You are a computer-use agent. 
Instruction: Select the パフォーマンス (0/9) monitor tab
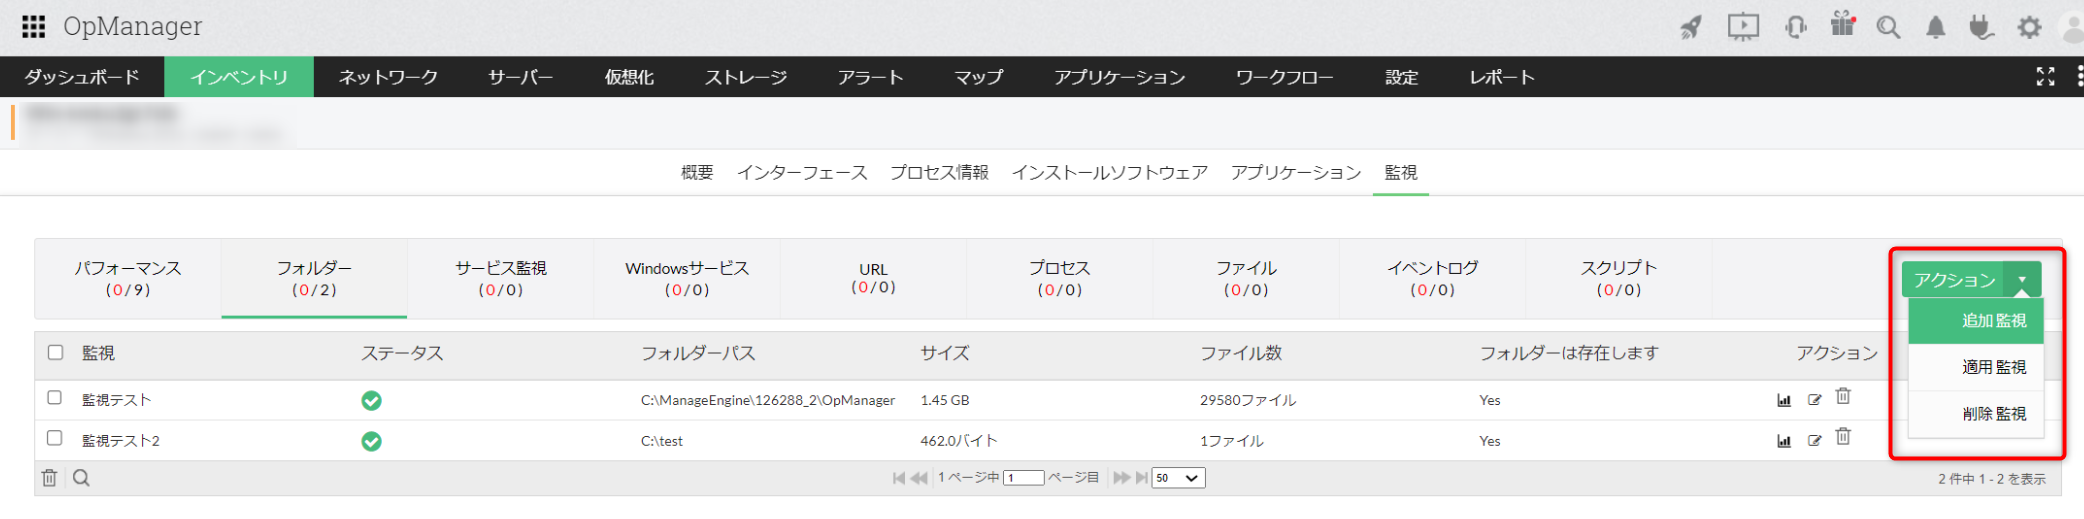[x=128, y=279]
